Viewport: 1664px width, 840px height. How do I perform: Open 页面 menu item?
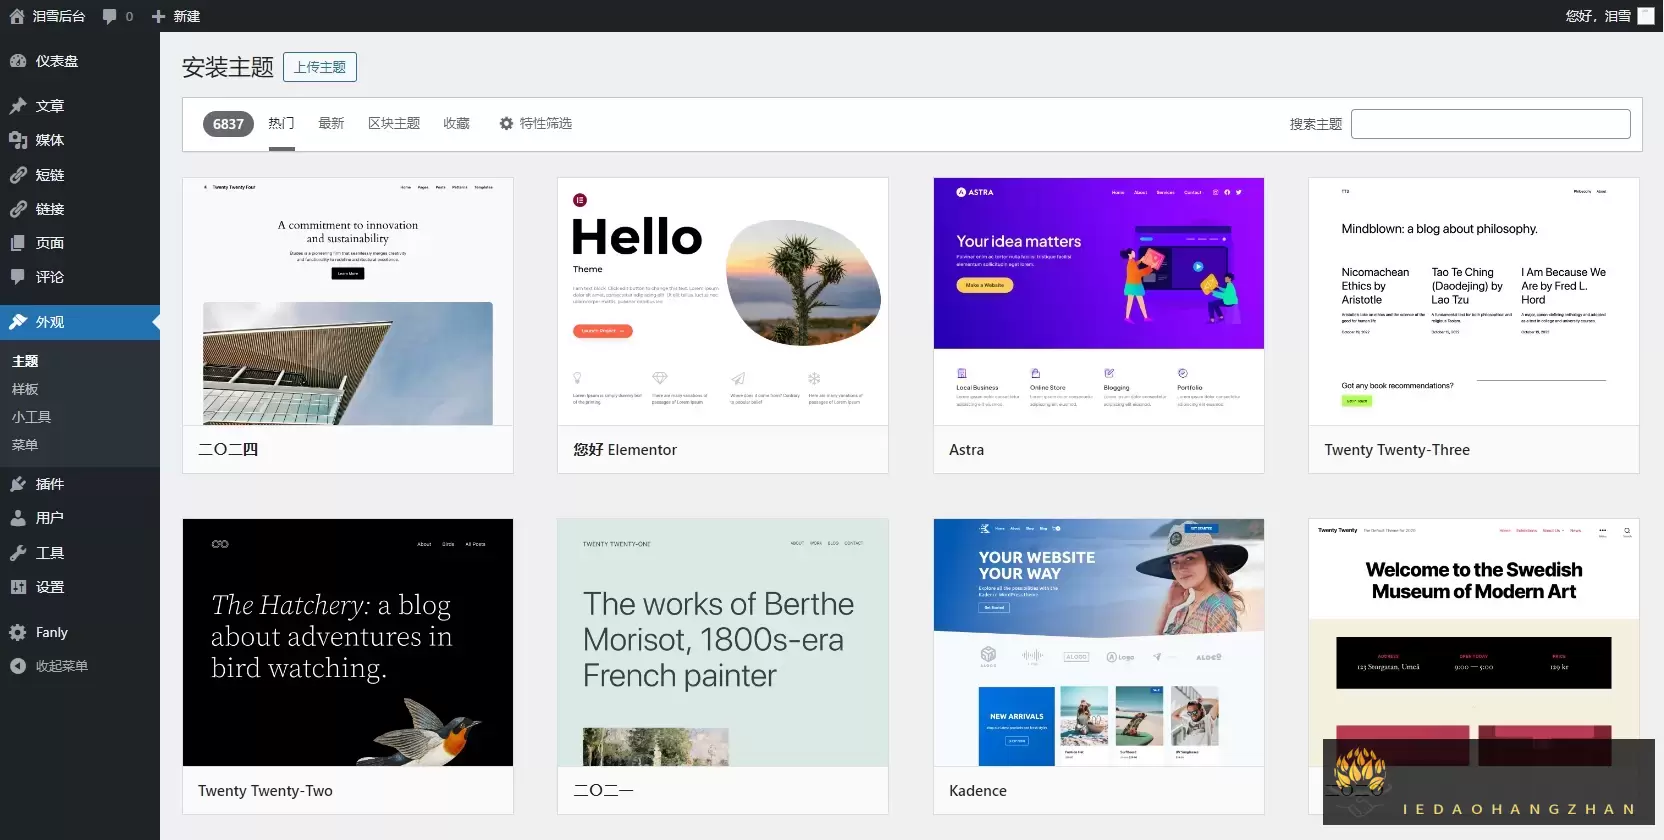[80, 243]
